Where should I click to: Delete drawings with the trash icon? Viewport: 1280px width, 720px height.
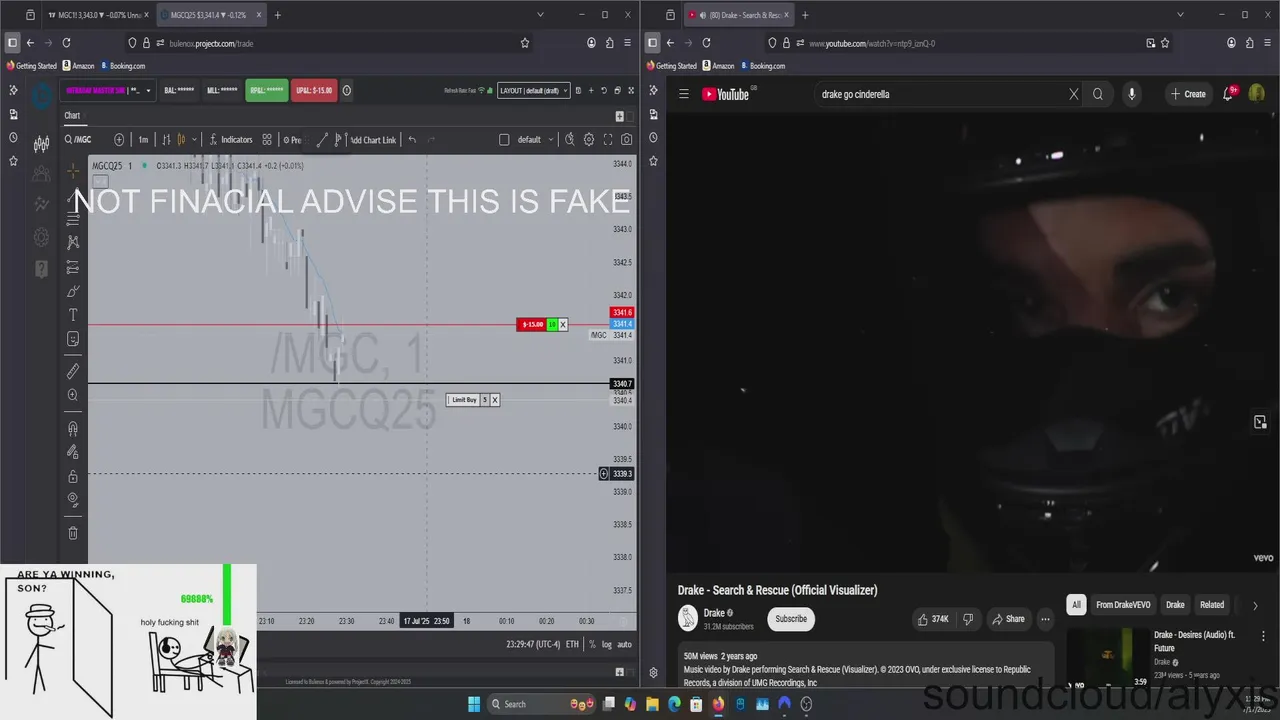tap(73, 533)
